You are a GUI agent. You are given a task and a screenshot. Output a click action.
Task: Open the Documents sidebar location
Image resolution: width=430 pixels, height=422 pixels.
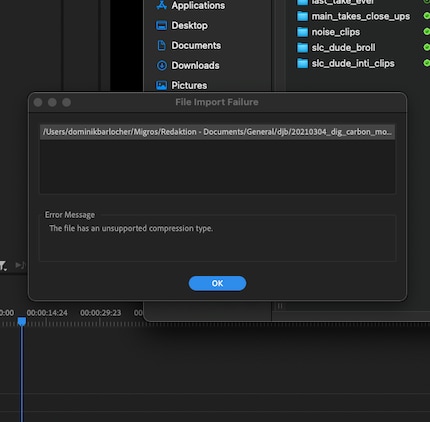click(189, 45)
